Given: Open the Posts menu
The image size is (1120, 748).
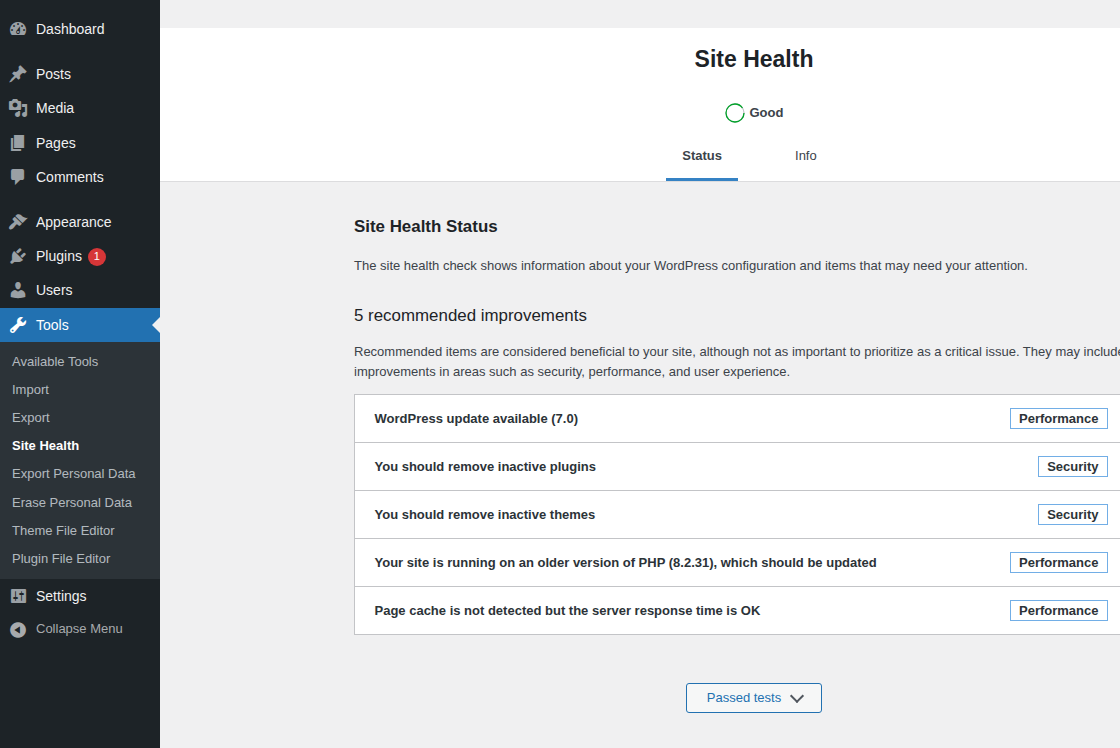Looking at the screenshot, I should point(54,74).
